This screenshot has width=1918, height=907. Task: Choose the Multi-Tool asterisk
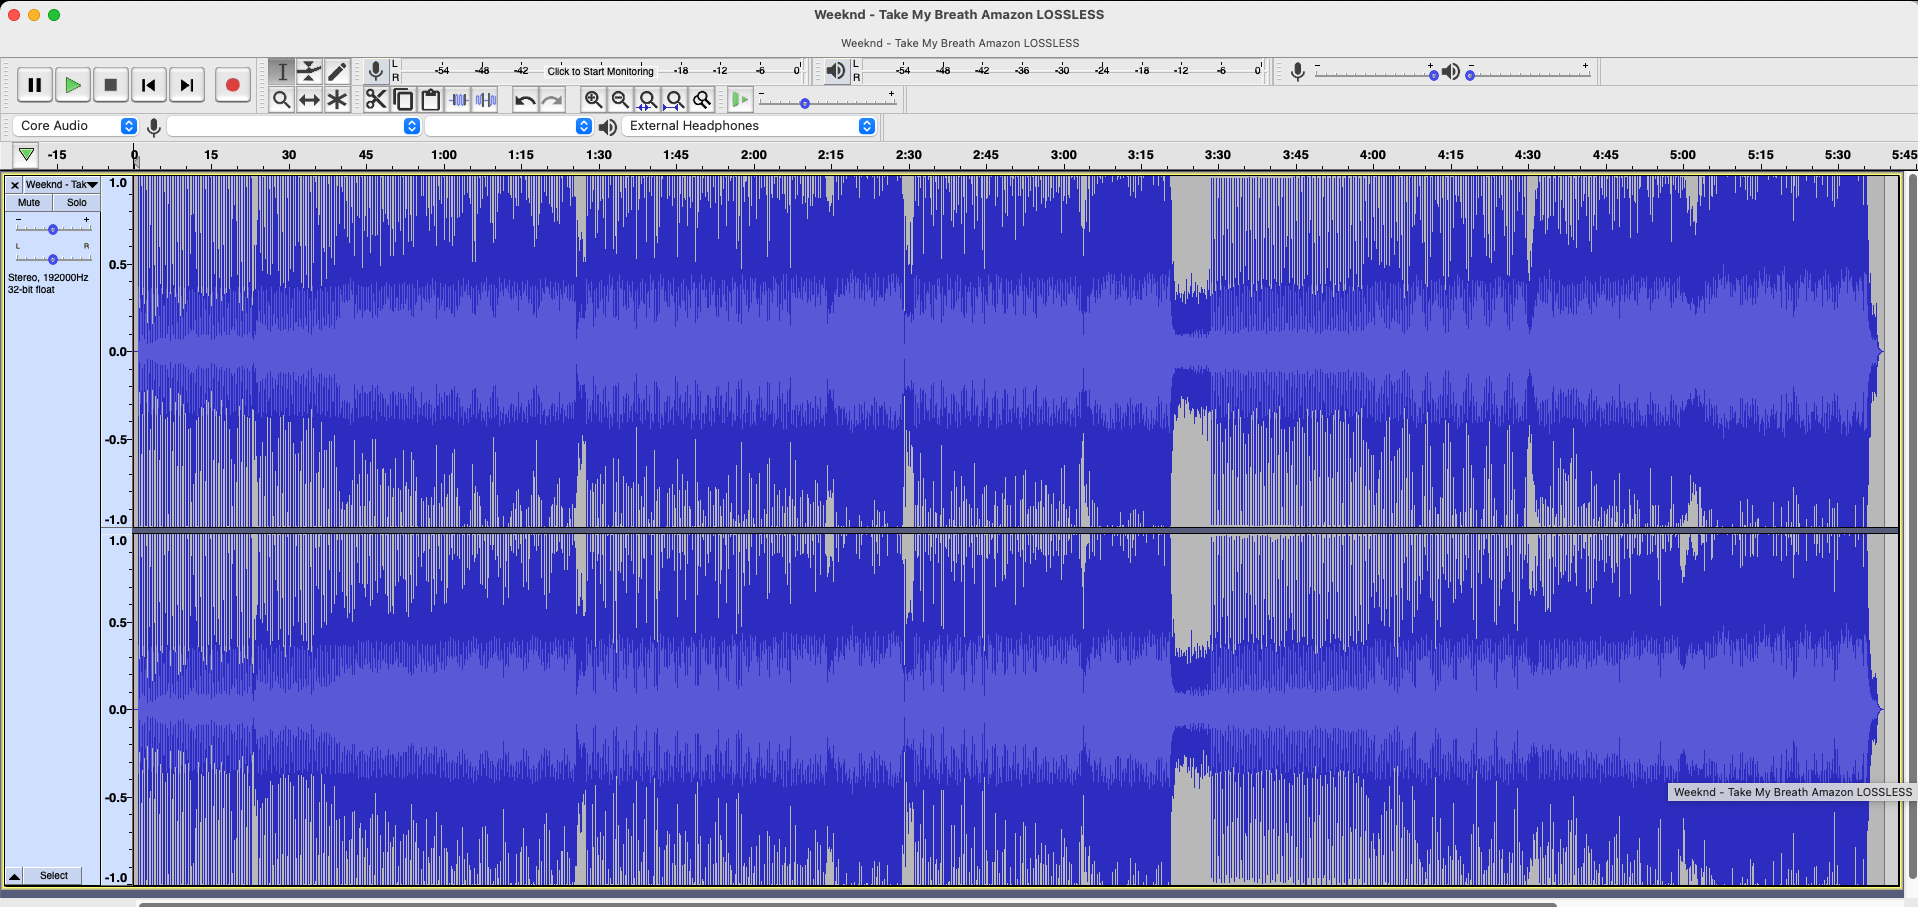[x=338, y=99]
